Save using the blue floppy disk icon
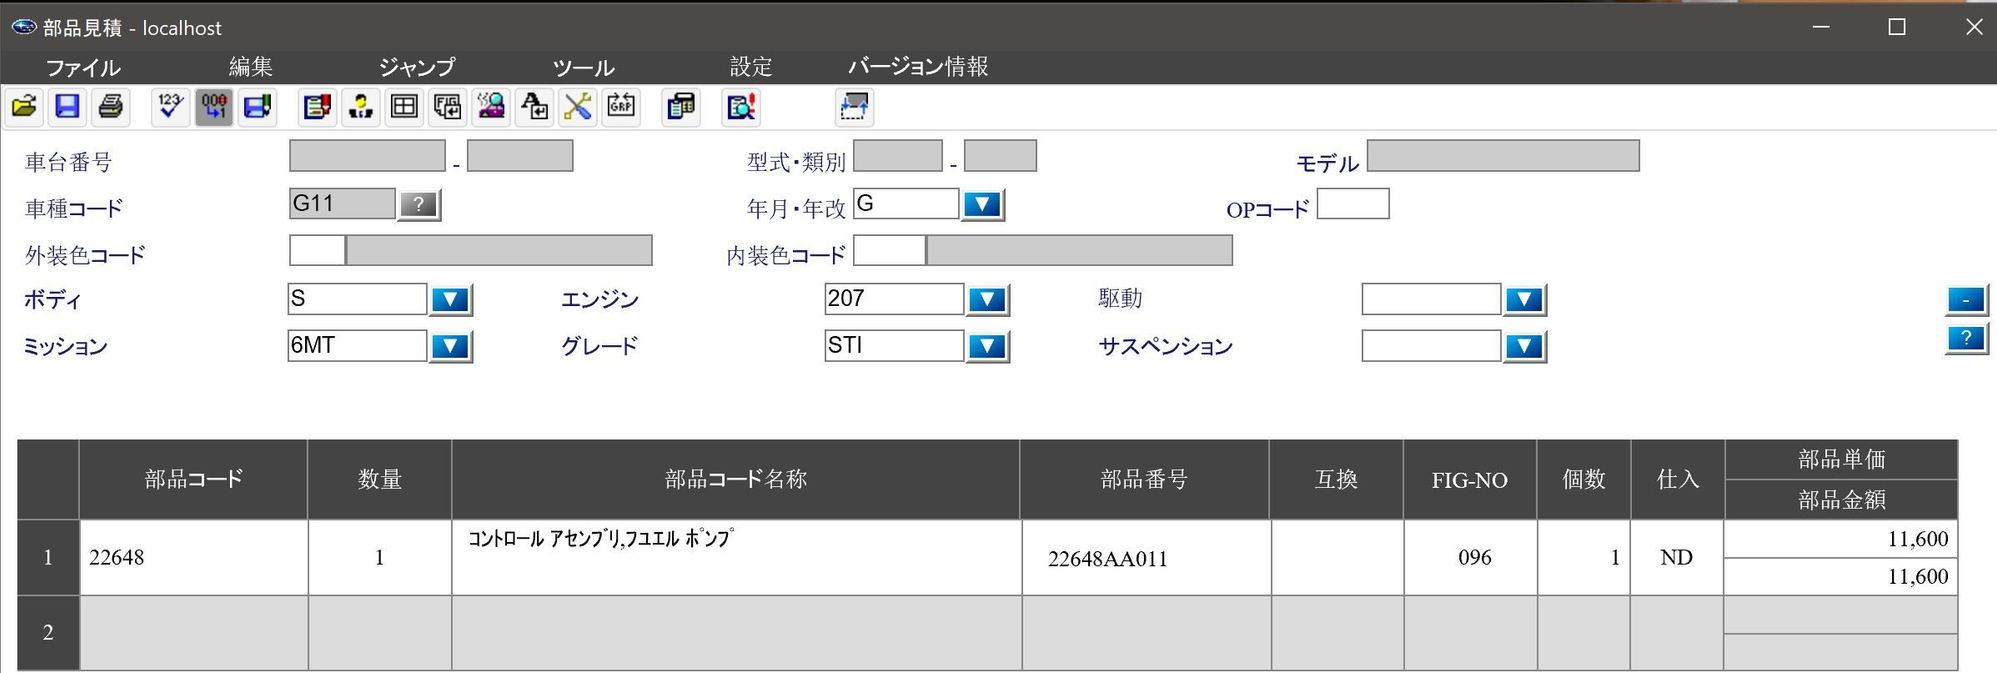The height and width of the screenshot is (673, 1997). (68, 107)
